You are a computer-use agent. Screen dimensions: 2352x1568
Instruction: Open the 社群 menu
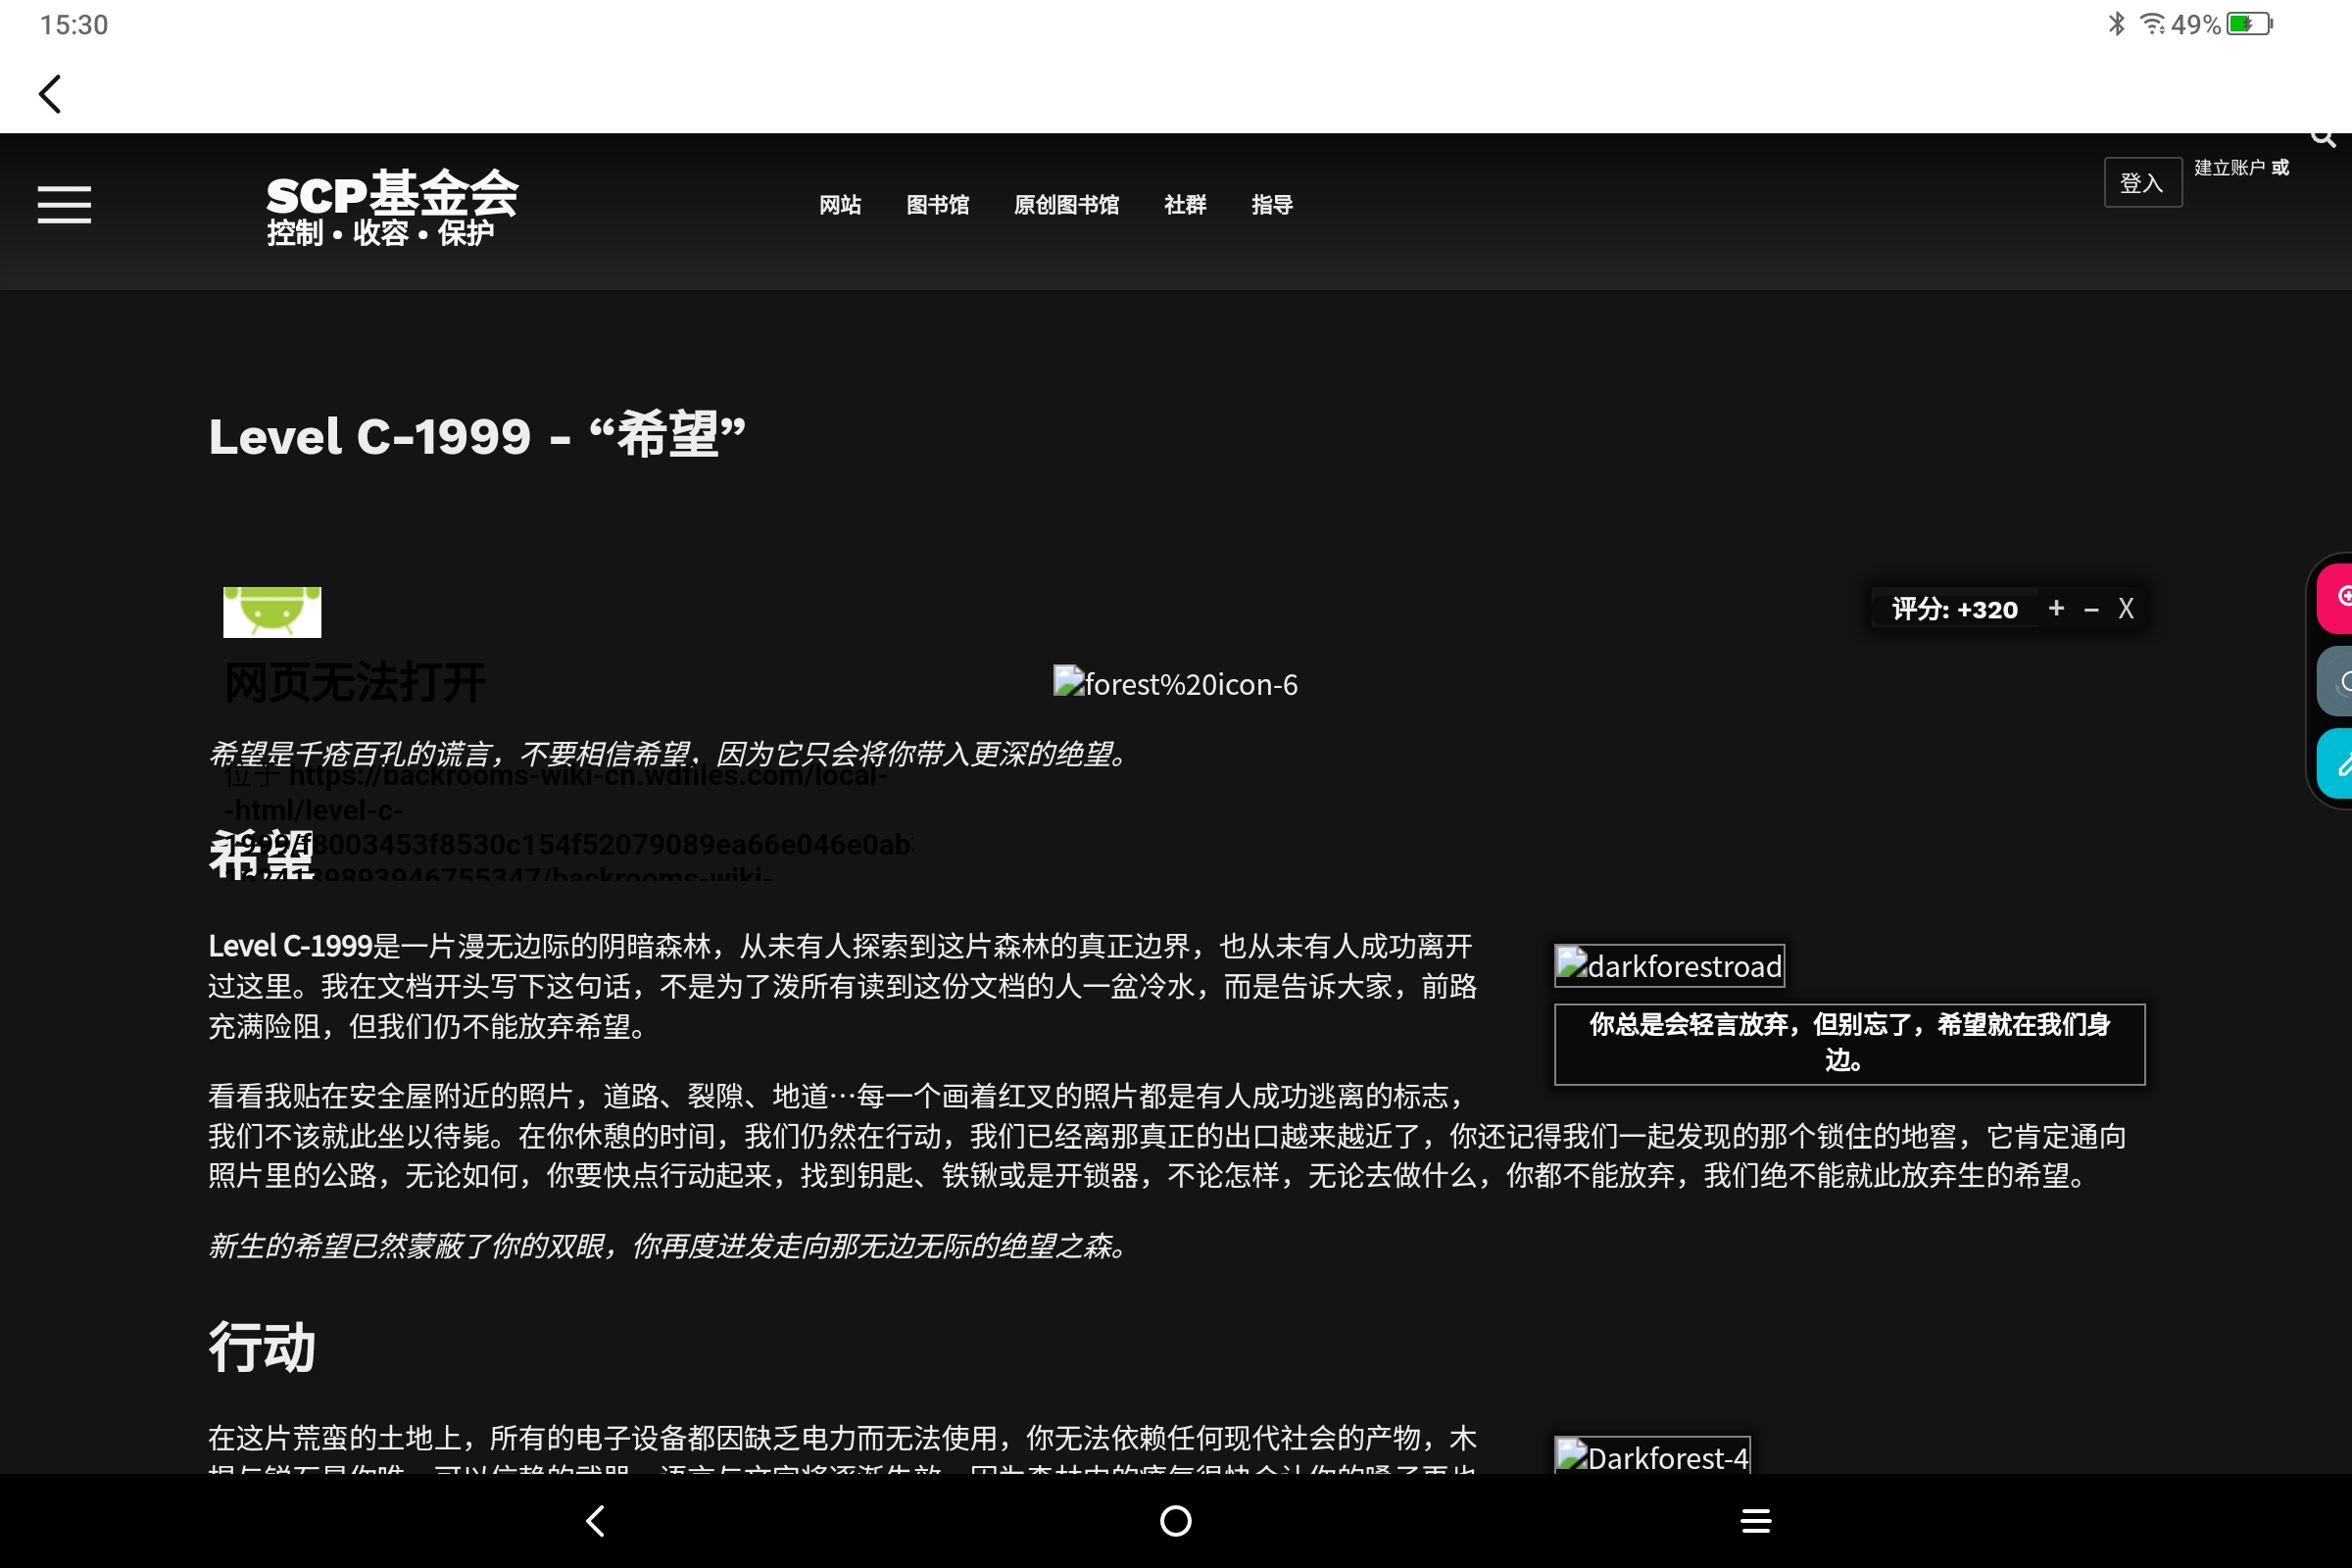[x=1185, y=205]
